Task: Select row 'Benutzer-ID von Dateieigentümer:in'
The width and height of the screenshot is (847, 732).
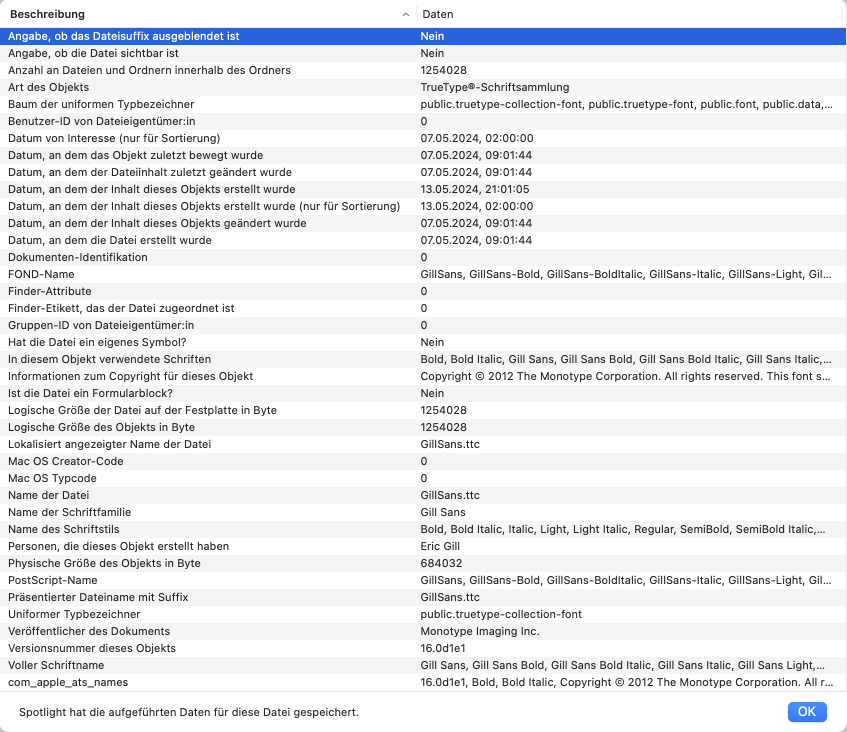Action: 424,121
